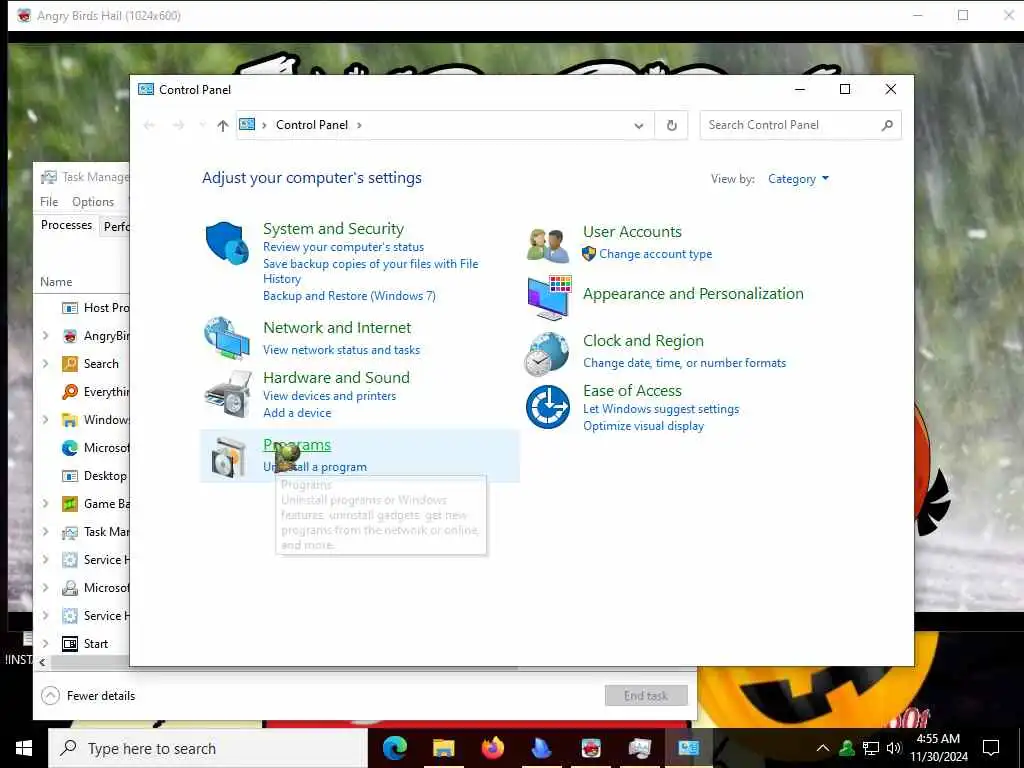Expand the Search process in Task Manager

coord(45,364)
